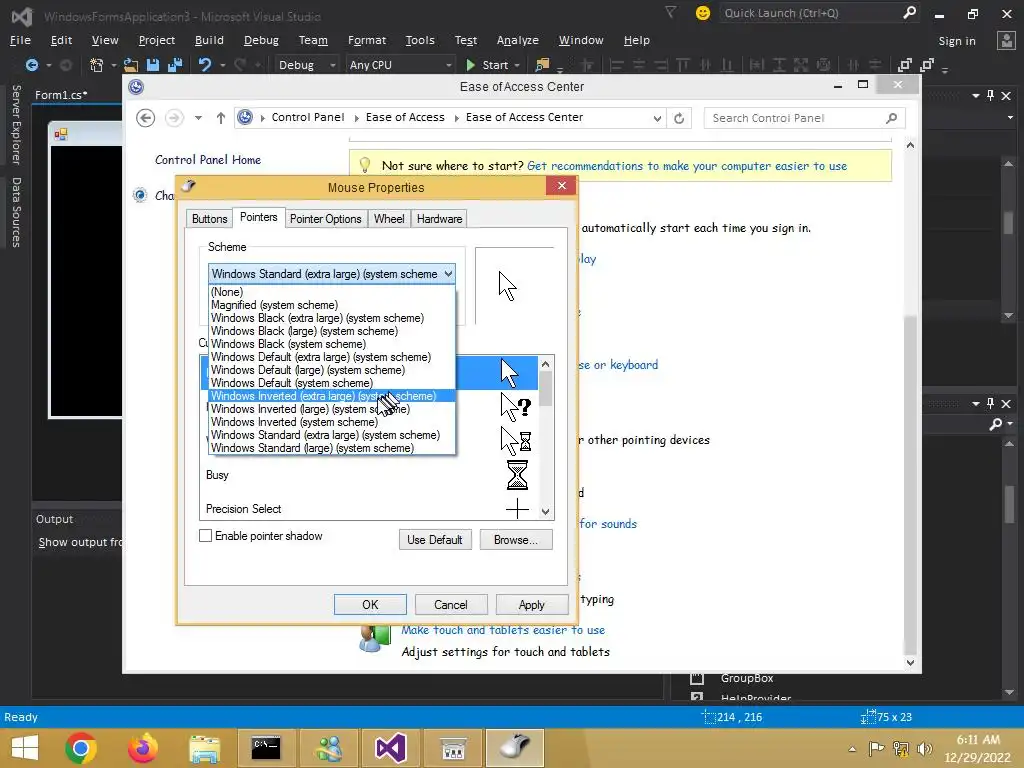
Task: Click the volume speaker tray icon
Action: (x=924, y=748)
